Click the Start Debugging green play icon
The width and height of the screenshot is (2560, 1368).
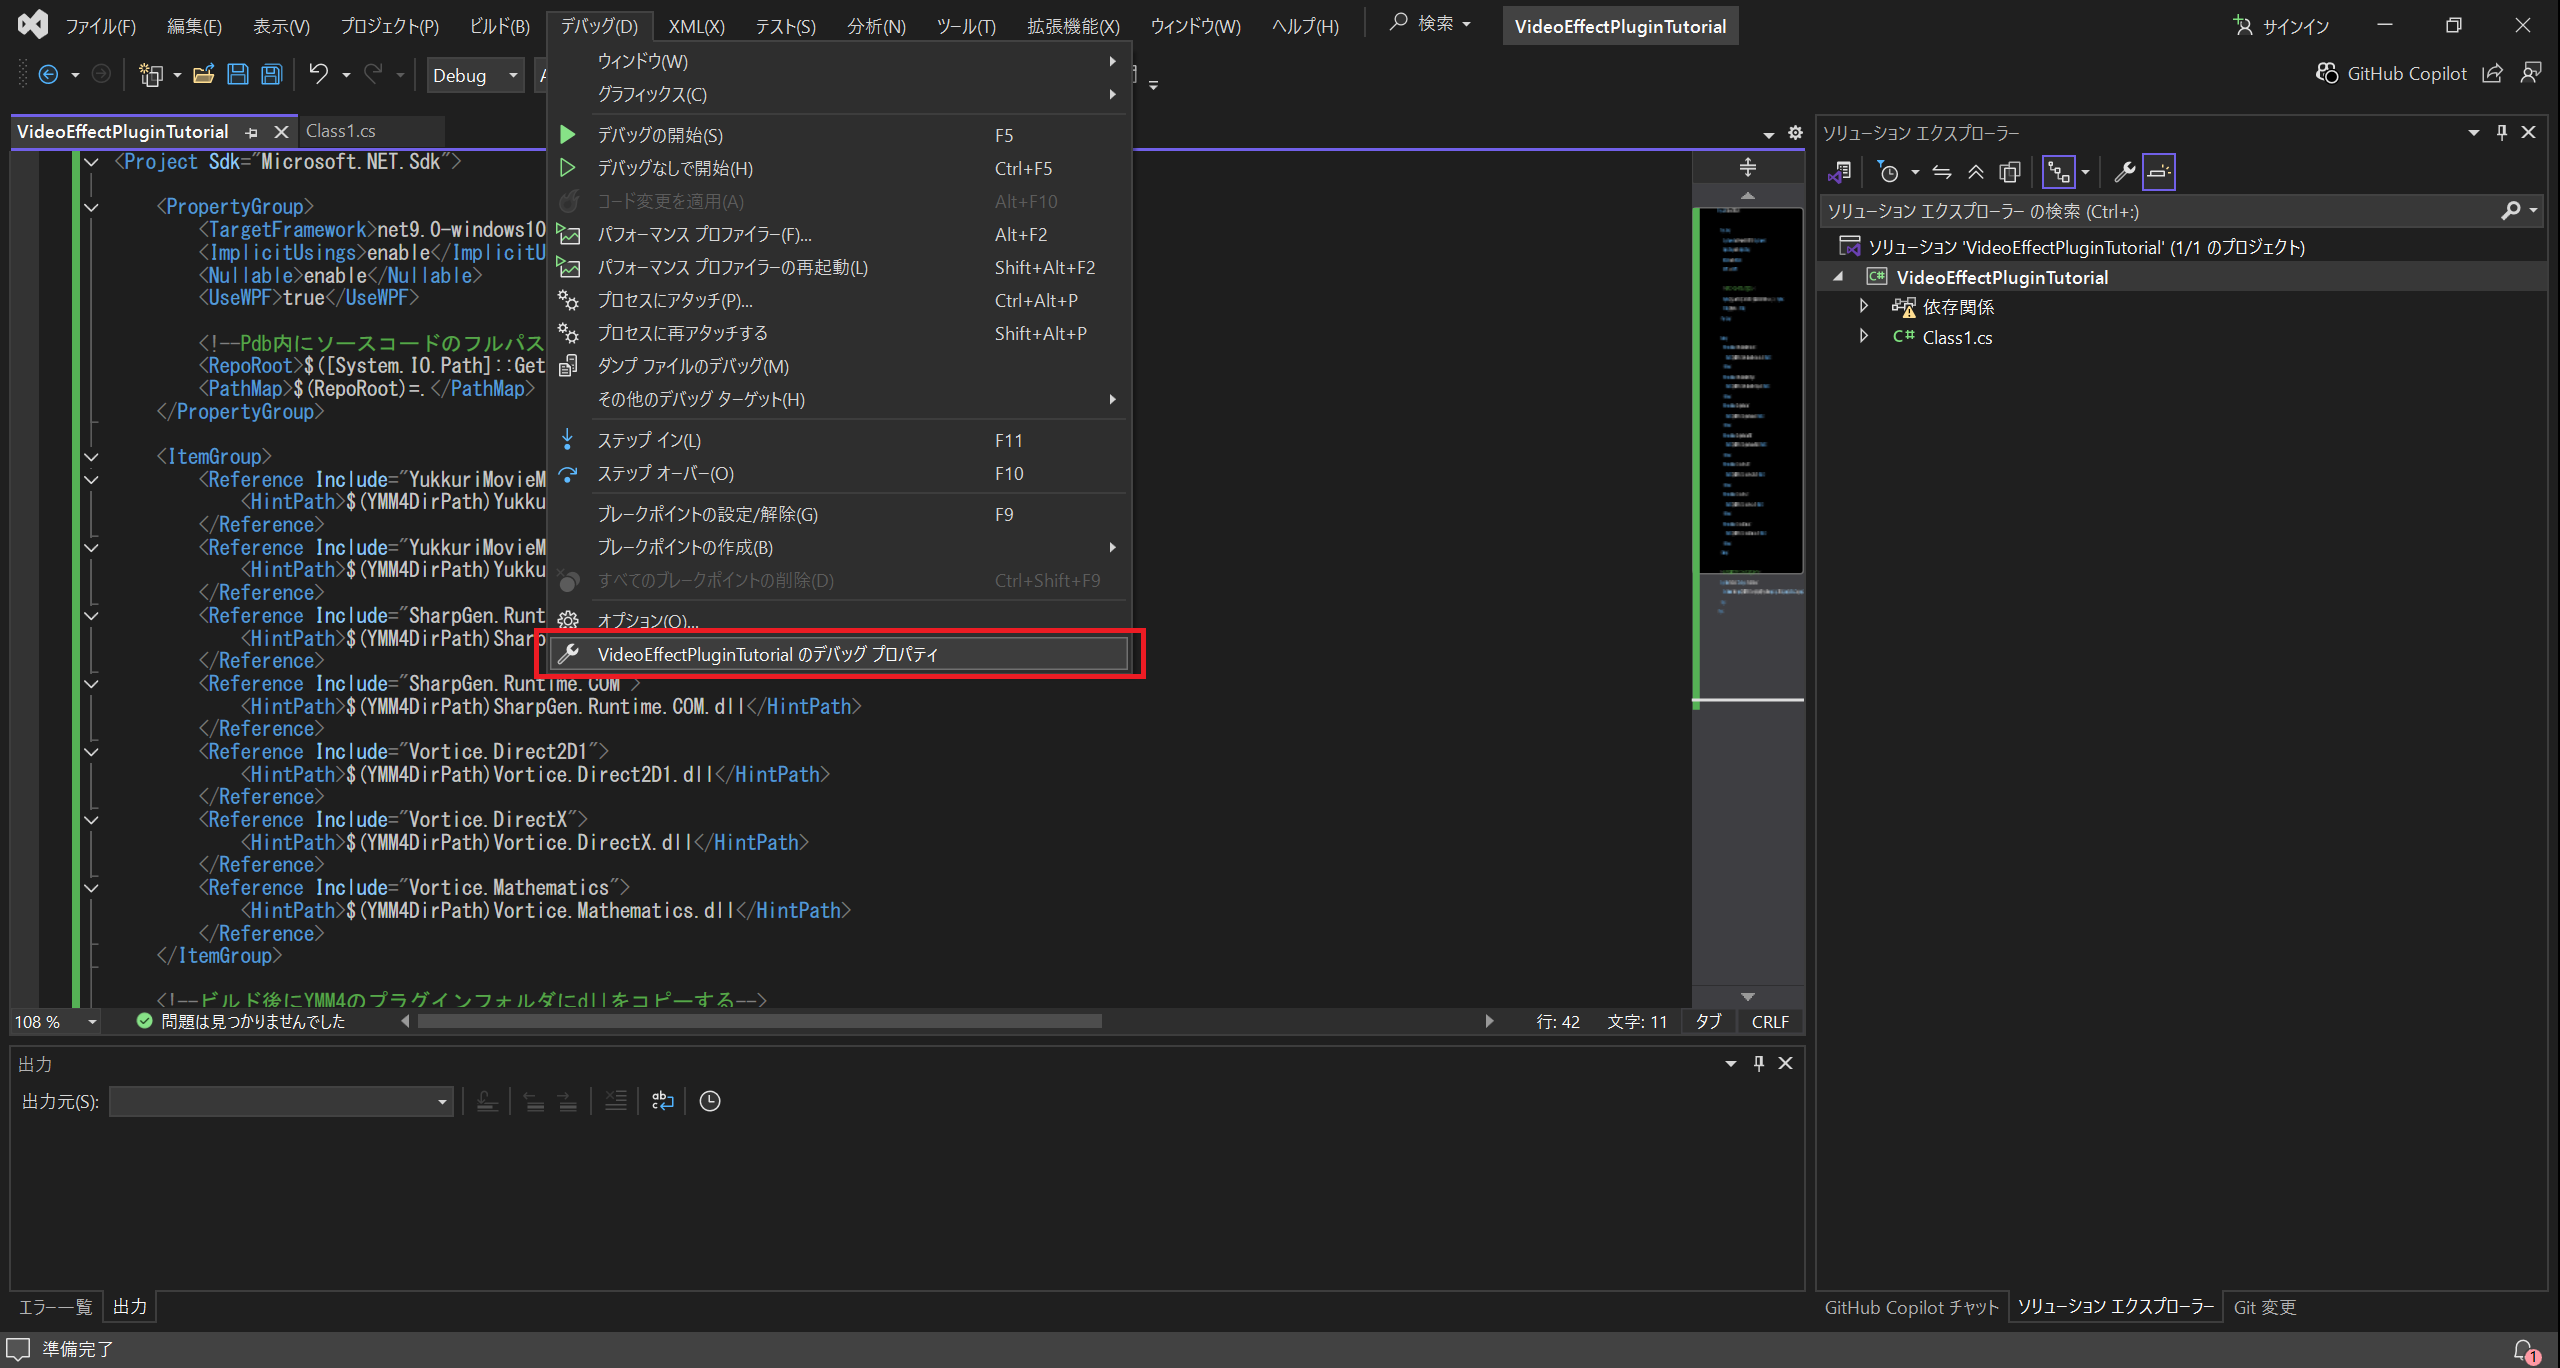[x=567, y=135]
